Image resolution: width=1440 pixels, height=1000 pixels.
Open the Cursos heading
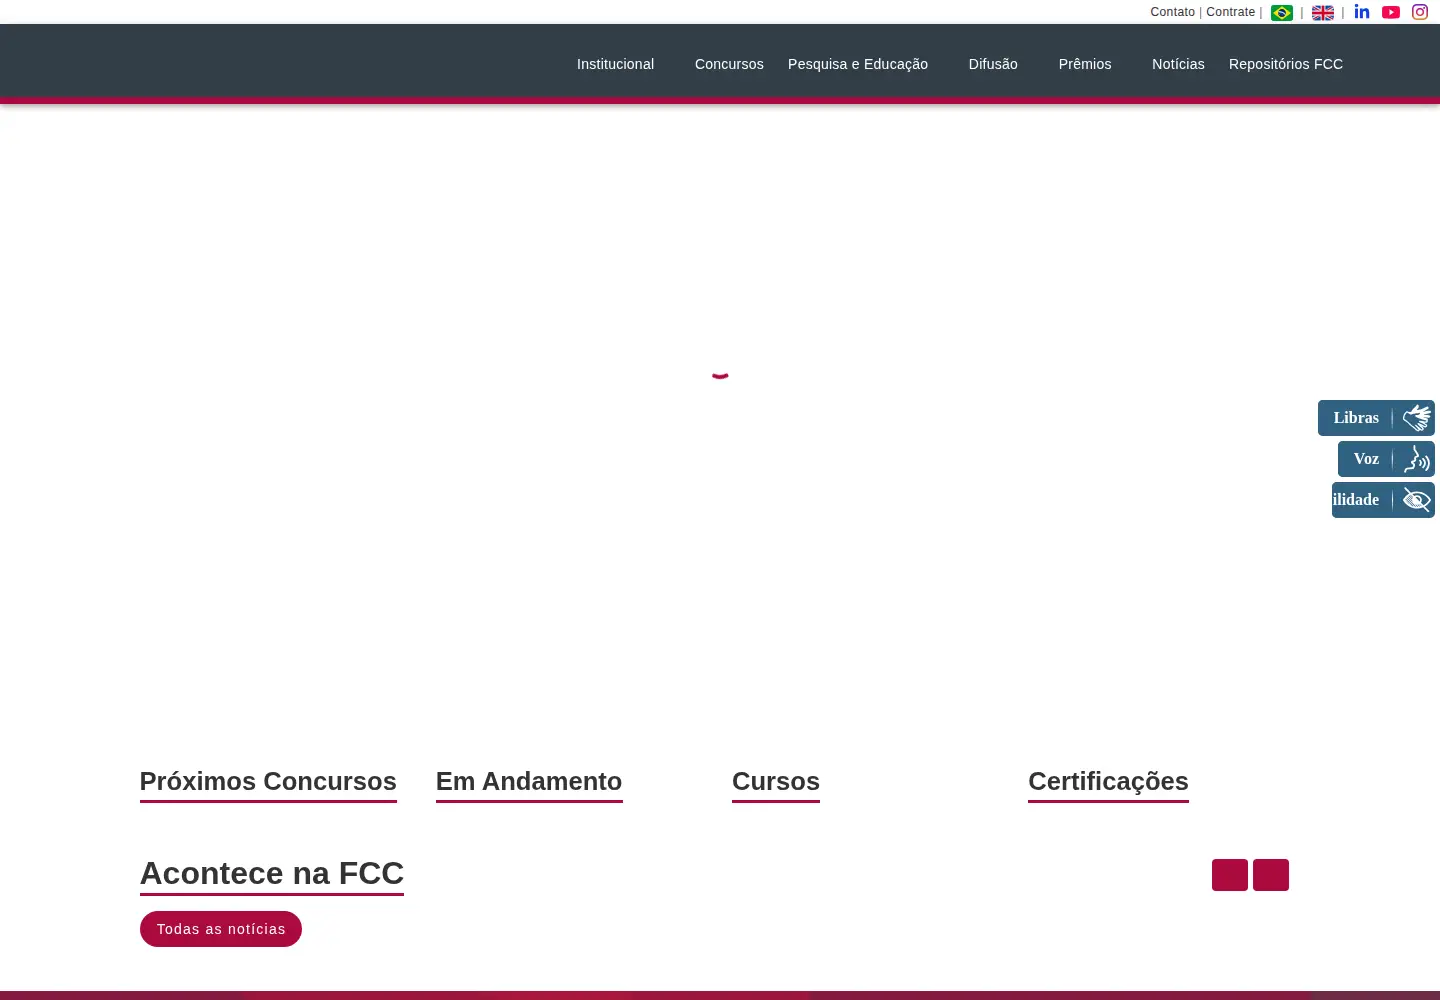pyautogui.click(x=776, y=782)
